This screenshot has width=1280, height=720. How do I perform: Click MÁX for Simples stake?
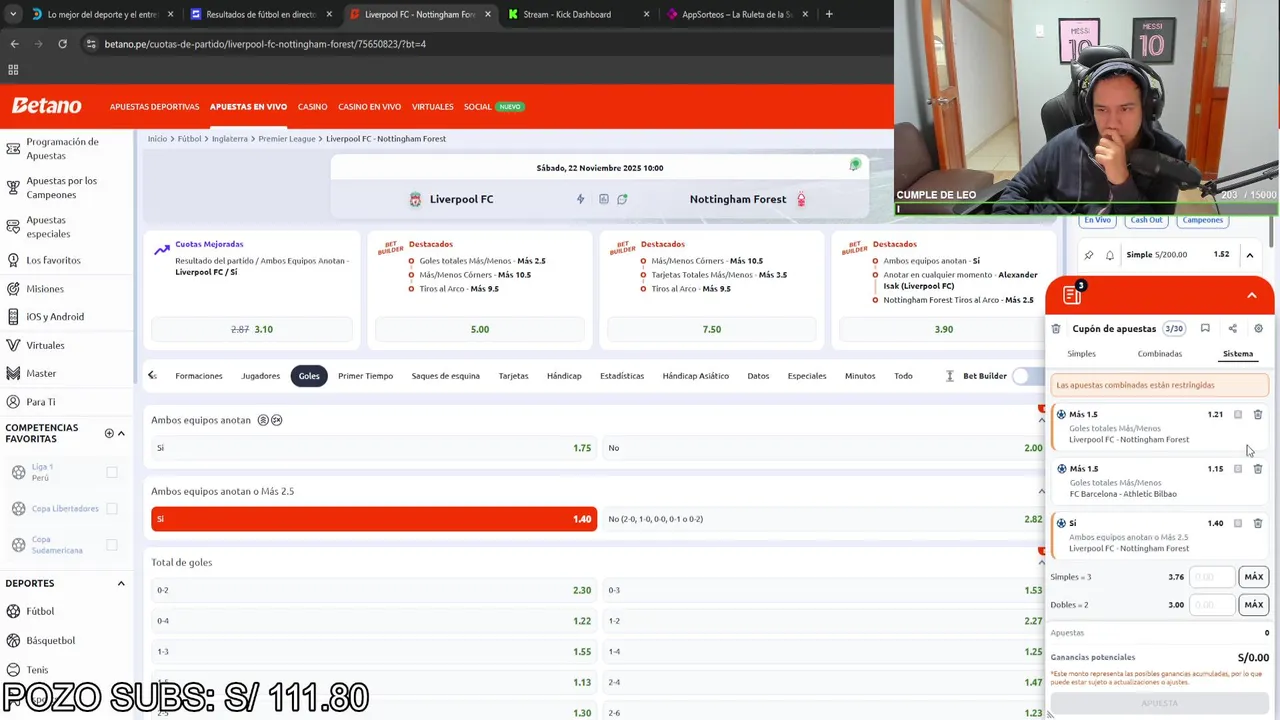[1254, 577]
